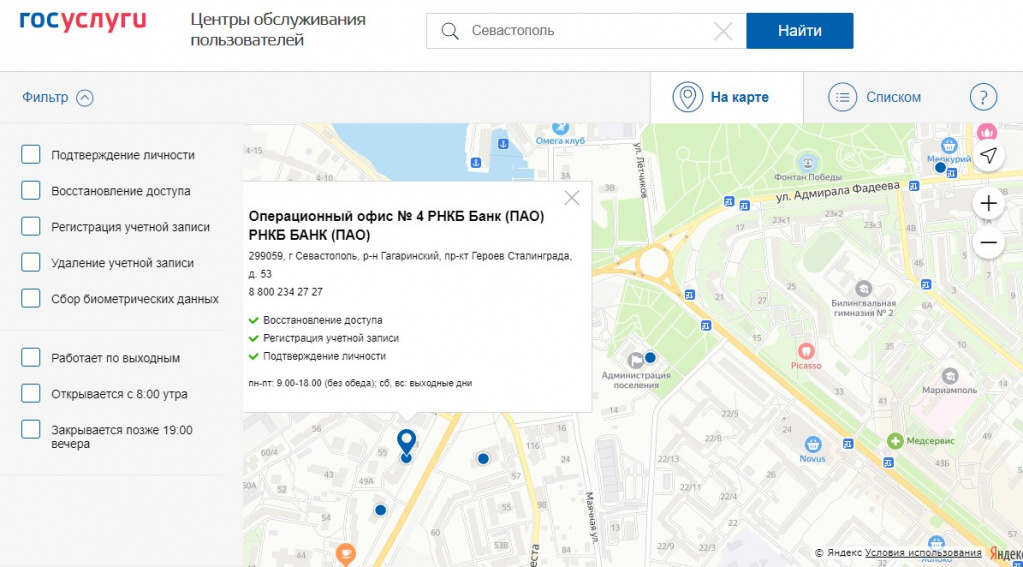Click the Novus store map icon
This screenshot has height=567, width=1023.
click(812, 444)
